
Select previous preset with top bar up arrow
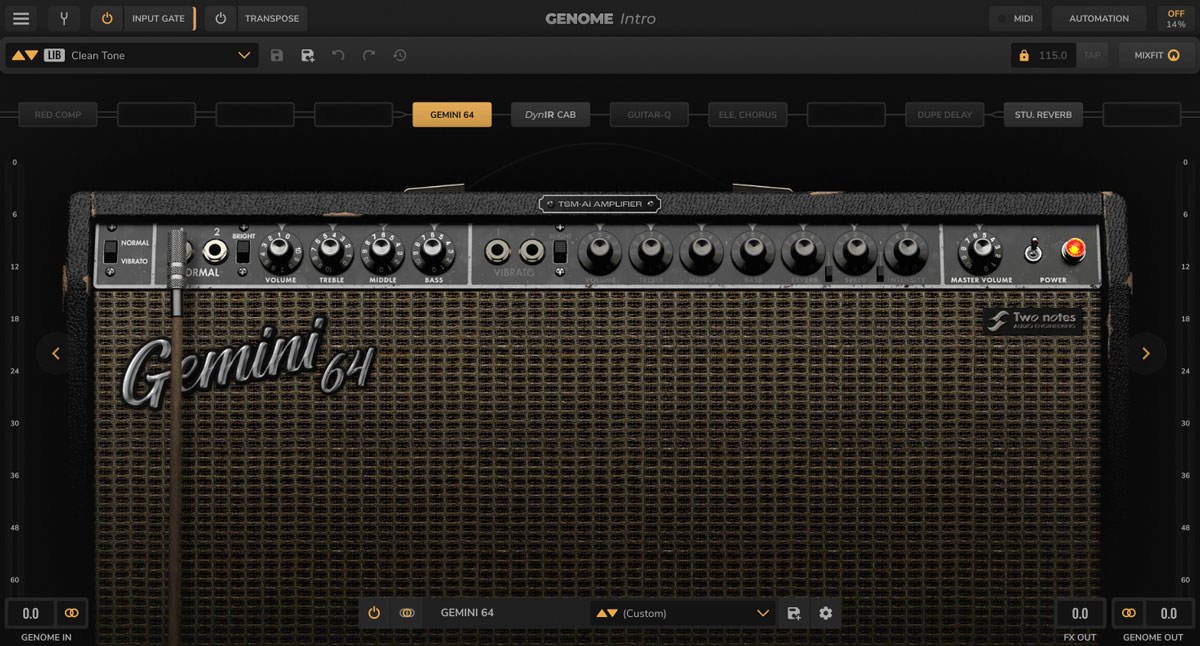pyautogui.click(x=19, y=55)
